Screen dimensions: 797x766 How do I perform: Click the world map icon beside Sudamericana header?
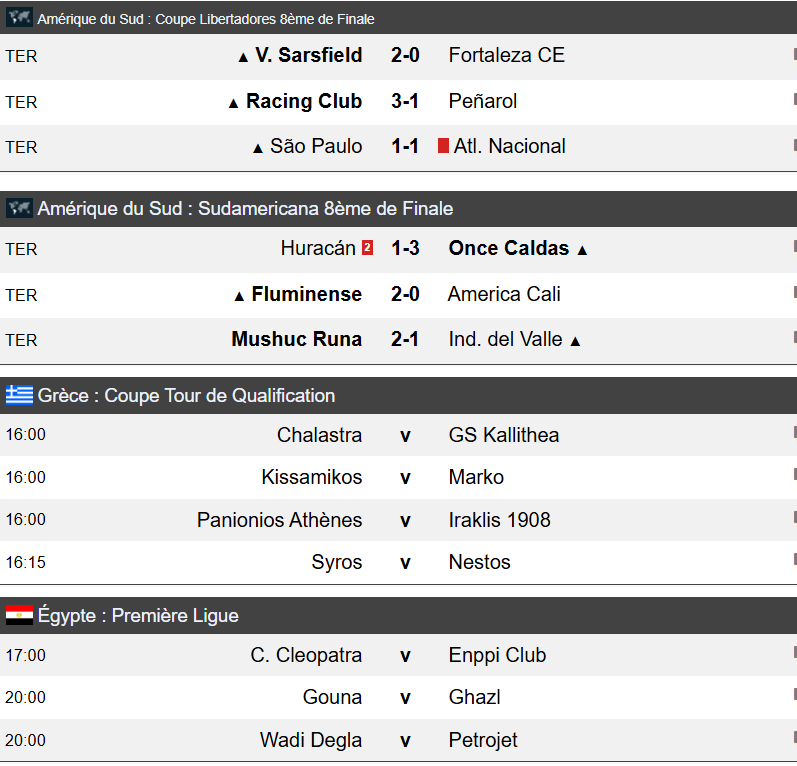coord(19,209)
